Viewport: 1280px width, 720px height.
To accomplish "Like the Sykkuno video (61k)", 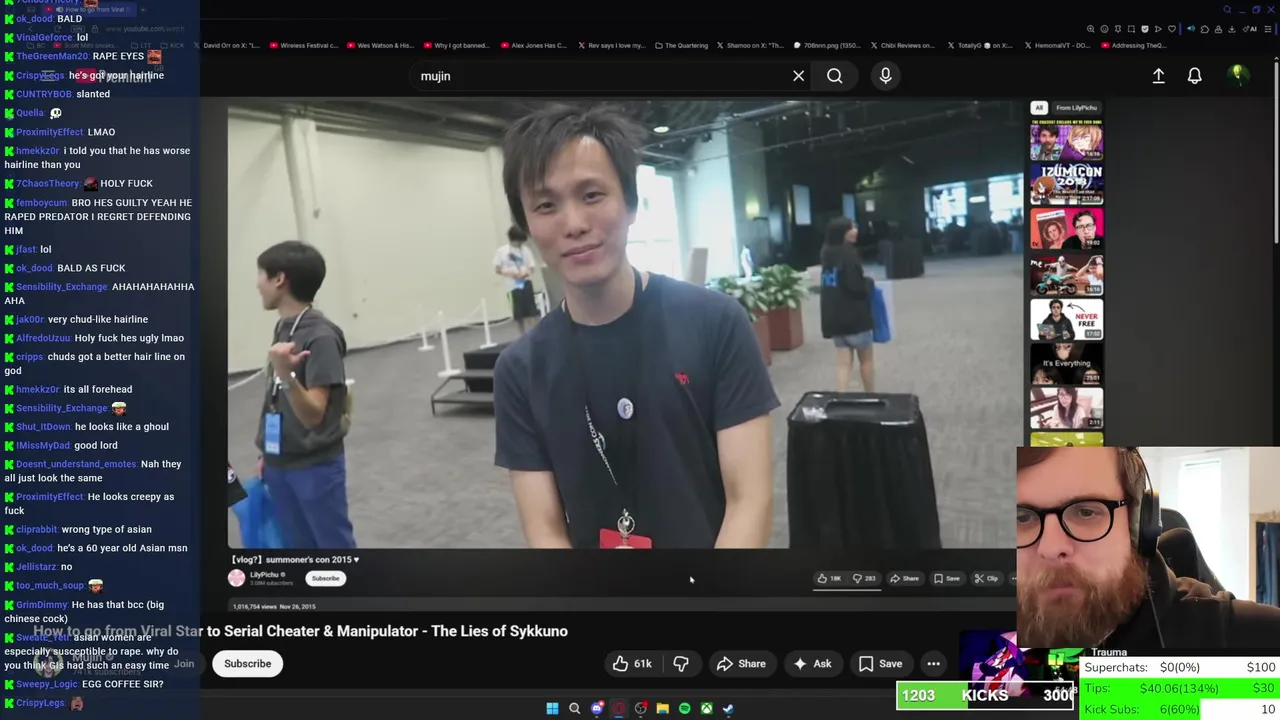I will pyautogui.click(x=632, y=663).
